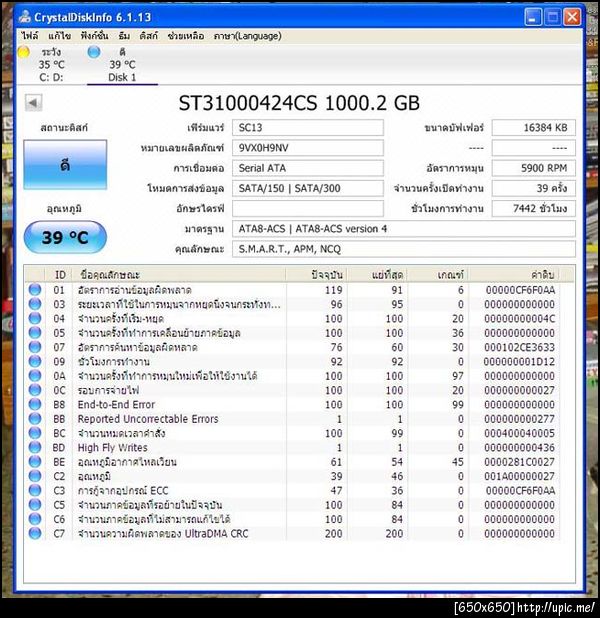Click raw value 000400040005
This screenshot has height=618, width=600.
click(519, 433)
